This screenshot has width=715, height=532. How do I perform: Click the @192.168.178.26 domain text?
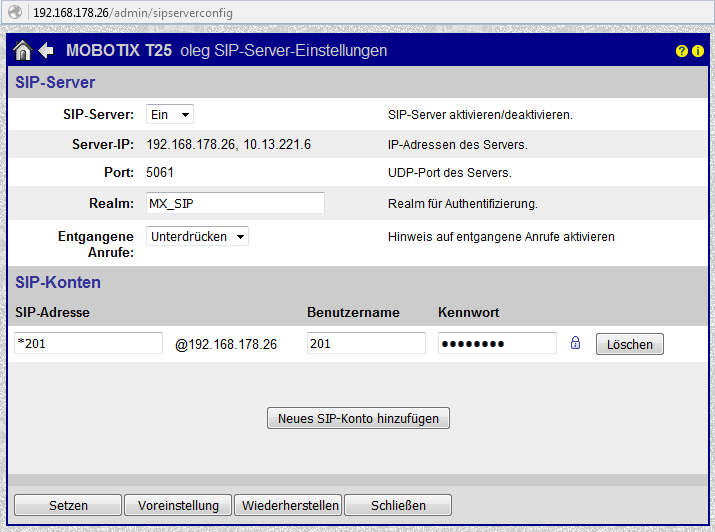[226, 344]
